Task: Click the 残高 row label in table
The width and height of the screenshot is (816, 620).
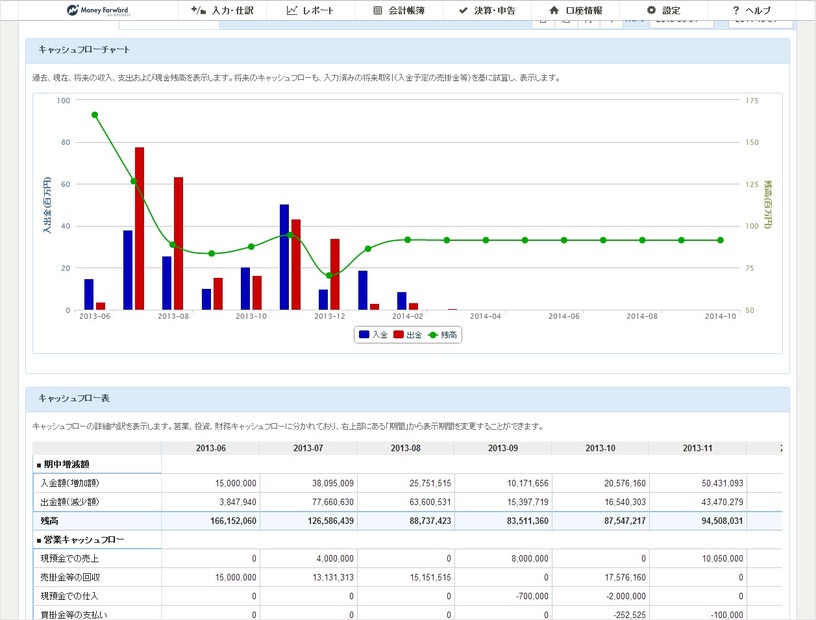Action: [49, 521]
